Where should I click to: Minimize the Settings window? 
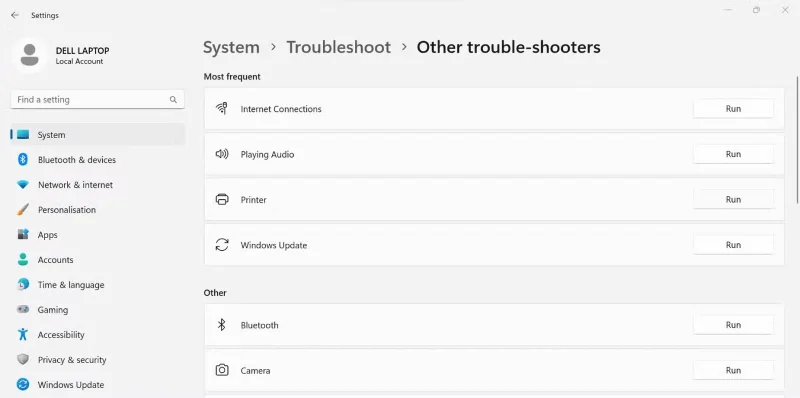pos(728,10)
